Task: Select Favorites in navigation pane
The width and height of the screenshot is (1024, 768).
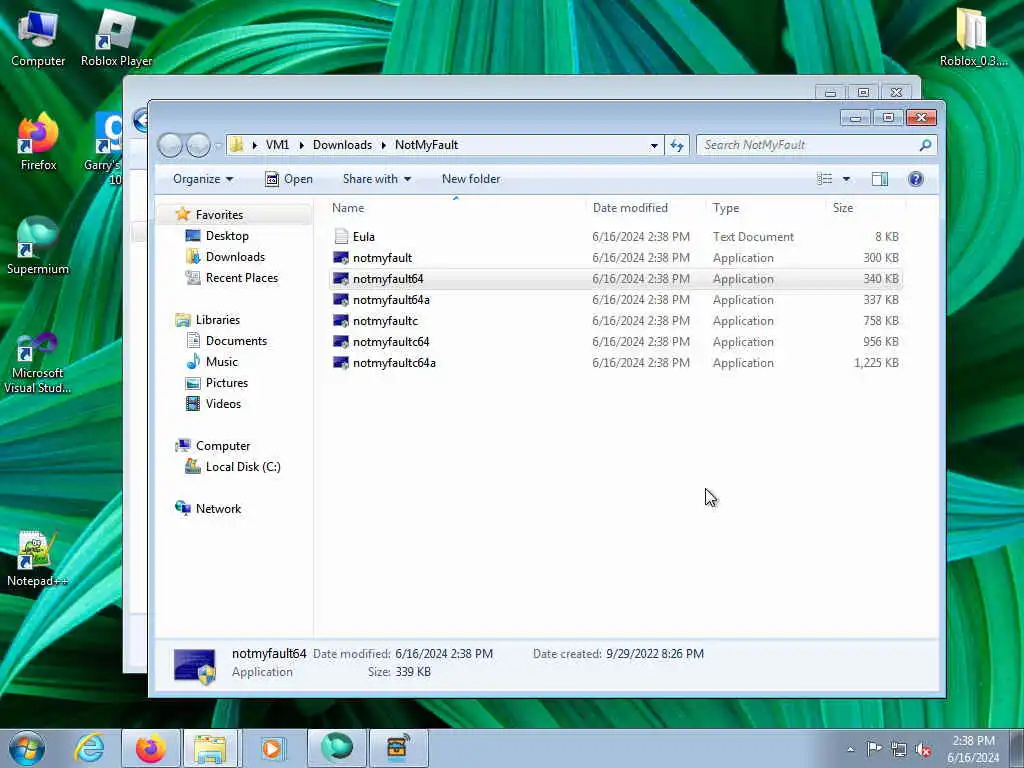Action: (x=219, y=215)
